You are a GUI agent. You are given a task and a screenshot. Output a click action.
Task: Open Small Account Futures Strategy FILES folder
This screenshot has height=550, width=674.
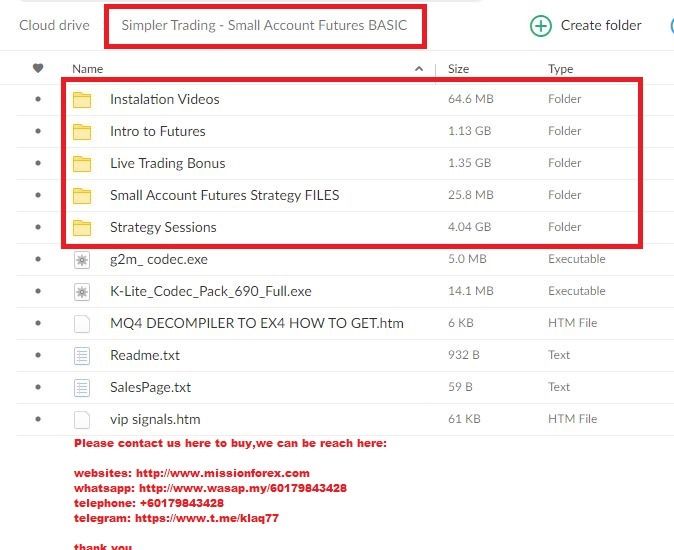pyautogui.click(x=224, y=195)
